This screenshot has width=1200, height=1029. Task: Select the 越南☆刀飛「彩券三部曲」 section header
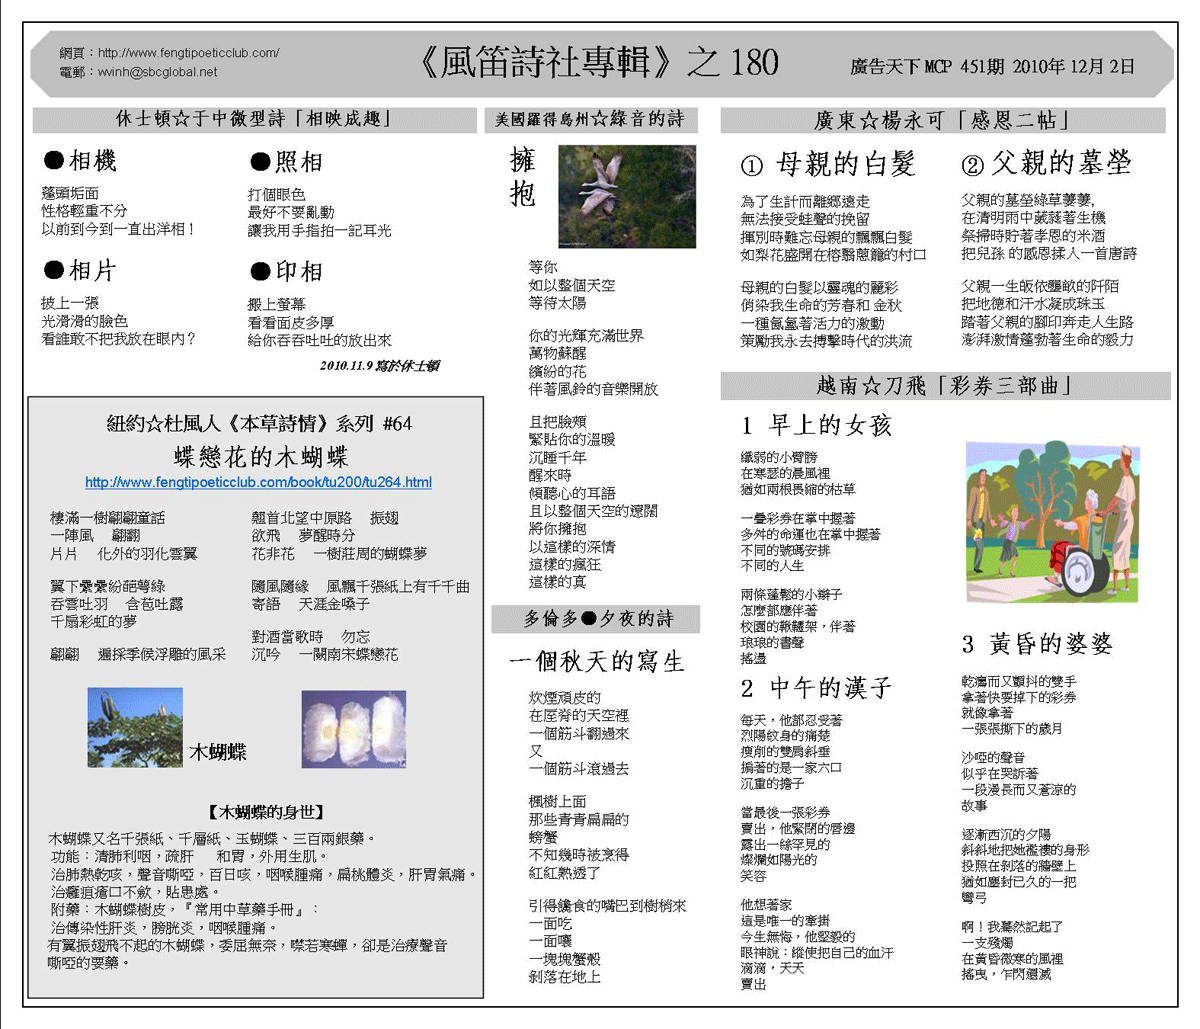[x=944, y=386]
